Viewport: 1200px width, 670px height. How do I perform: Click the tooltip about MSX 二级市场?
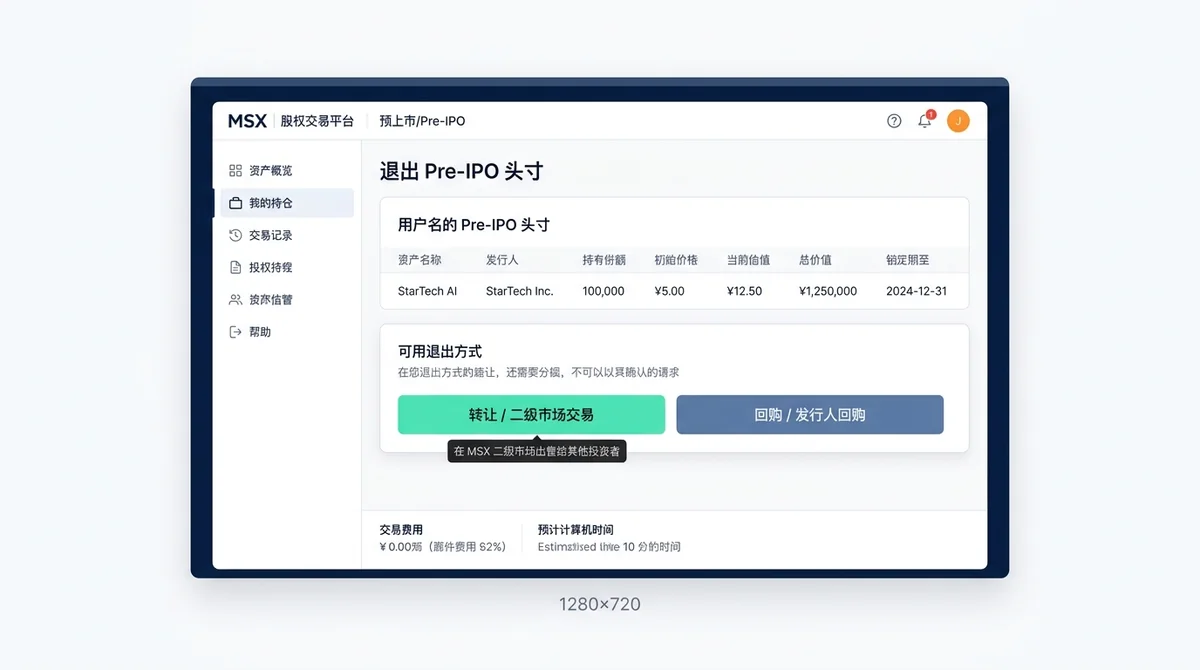[537, 451]
